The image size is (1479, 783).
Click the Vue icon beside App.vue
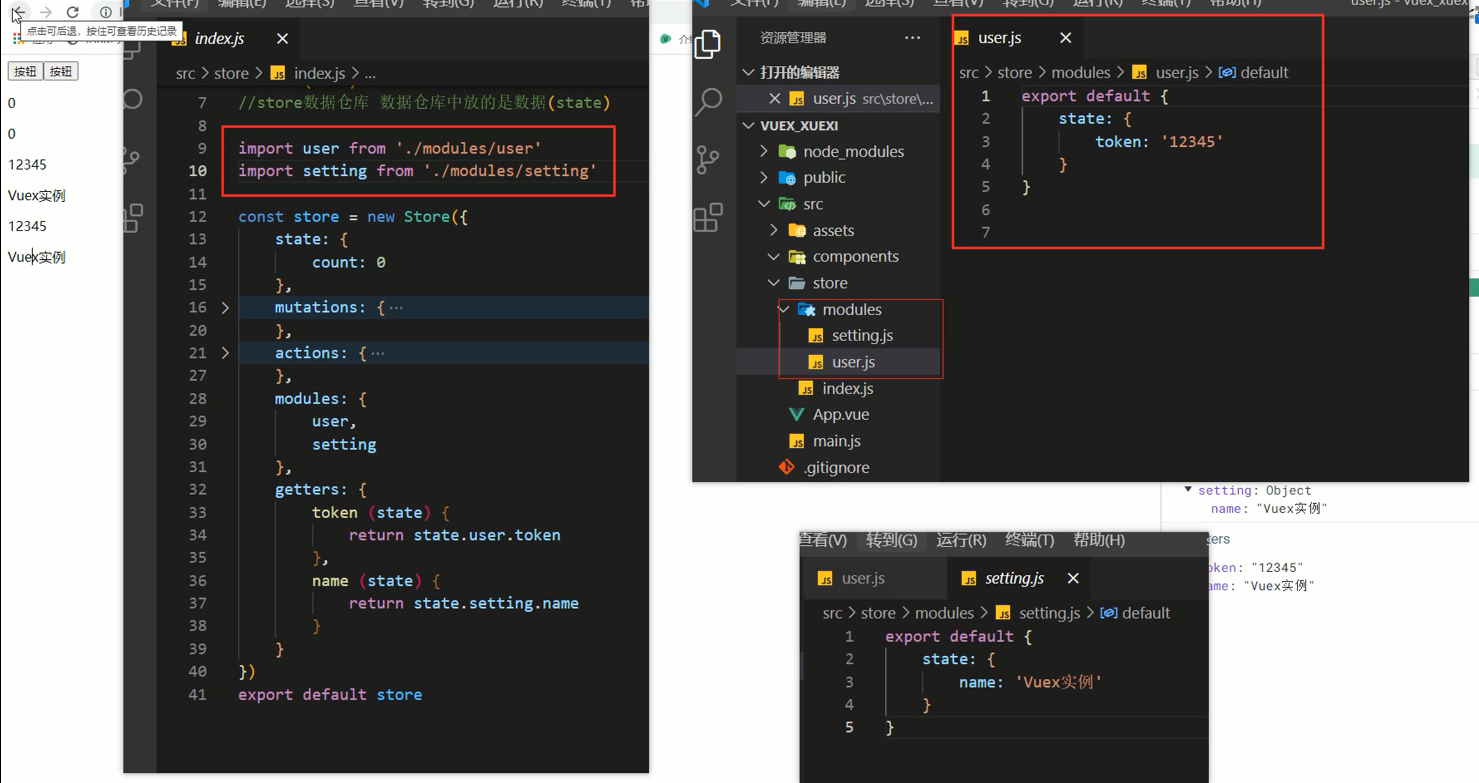pyautogui.click(x=796, y=414)
